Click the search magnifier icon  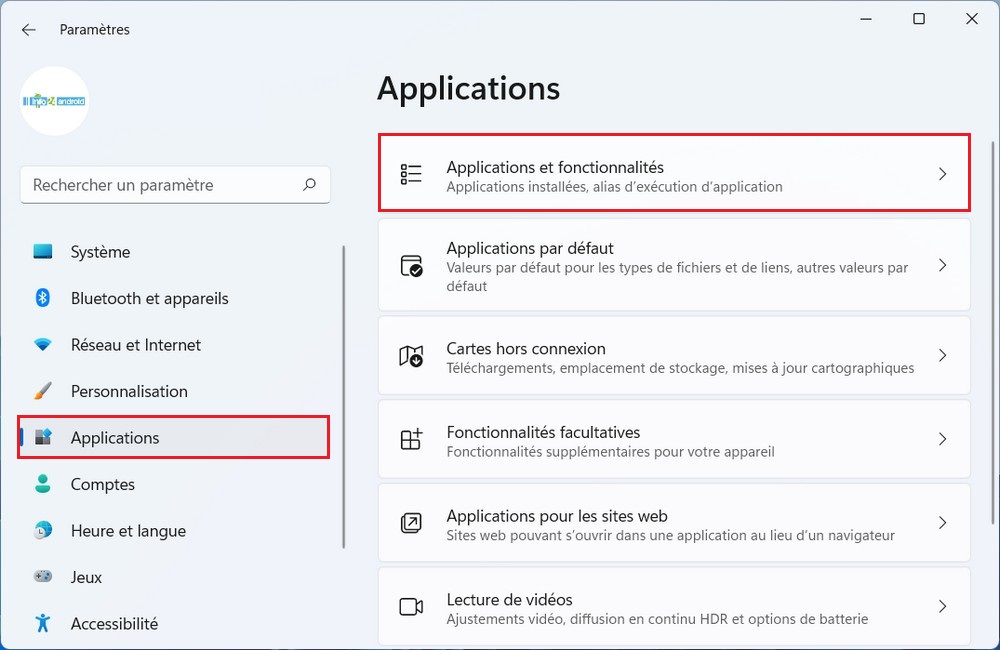310,185
